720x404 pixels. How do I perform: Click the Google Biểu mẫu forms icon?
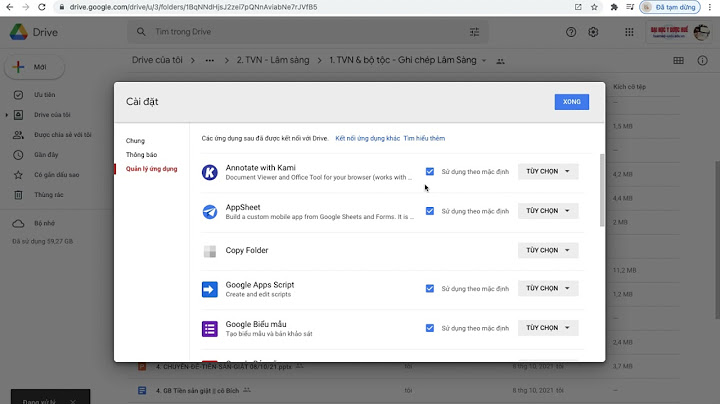pyautogui.click(x=210, y=328)
